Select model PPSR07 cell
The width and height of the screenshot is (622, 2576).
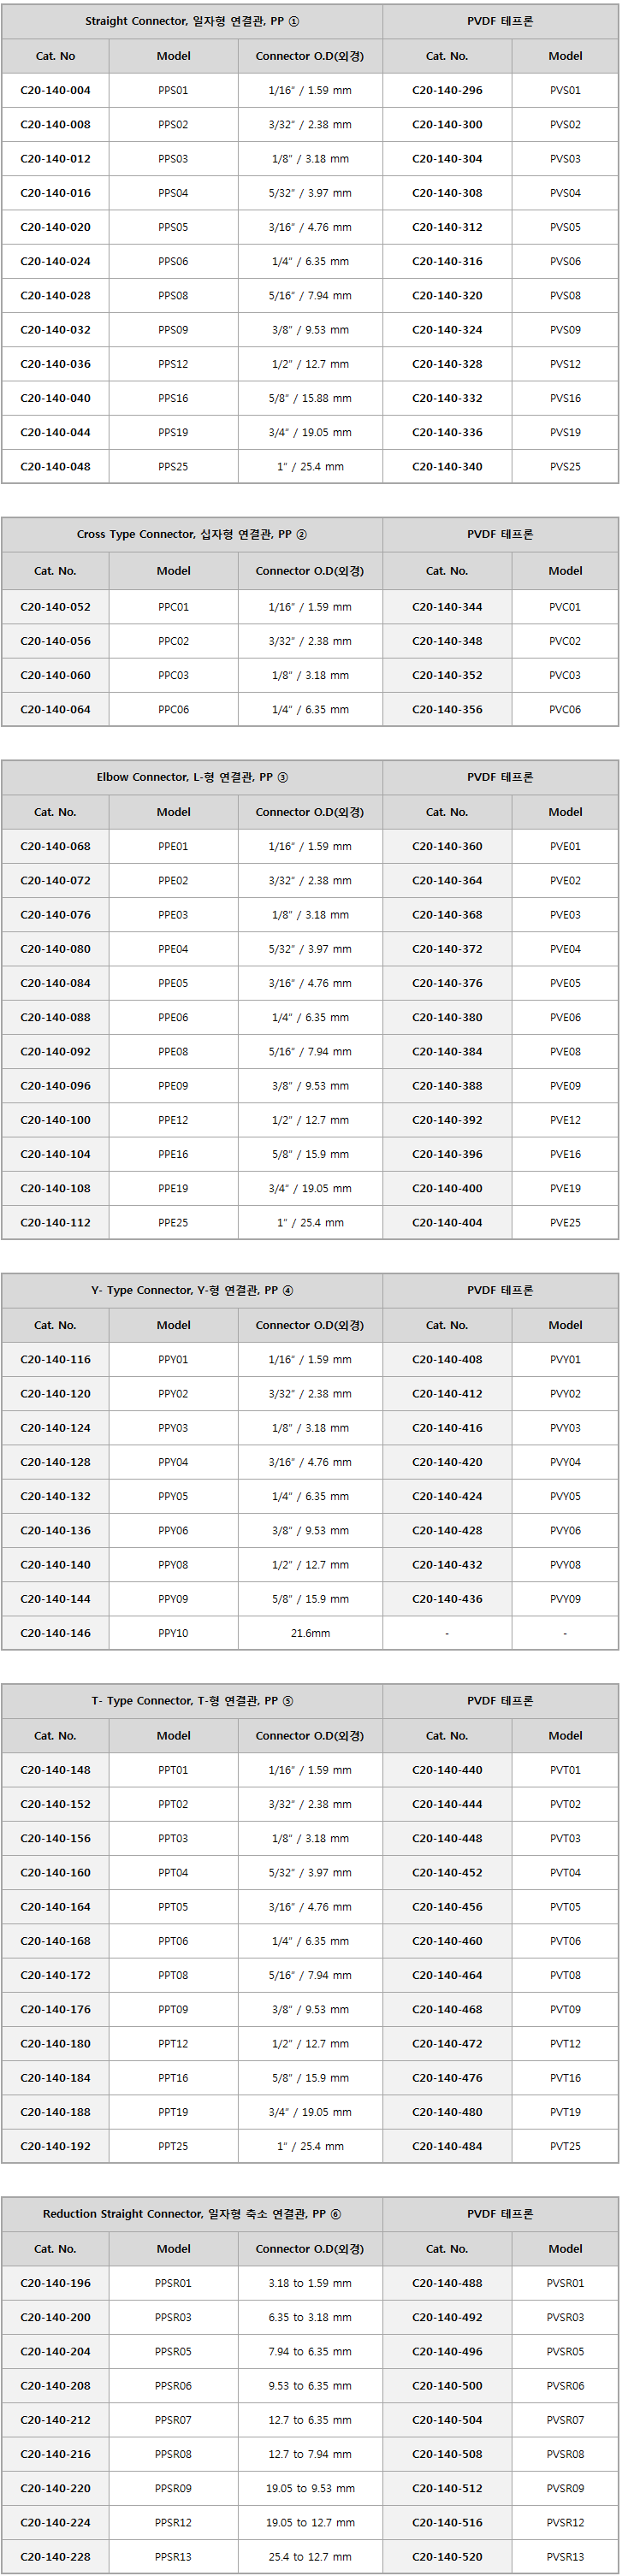coord(173,2420)
